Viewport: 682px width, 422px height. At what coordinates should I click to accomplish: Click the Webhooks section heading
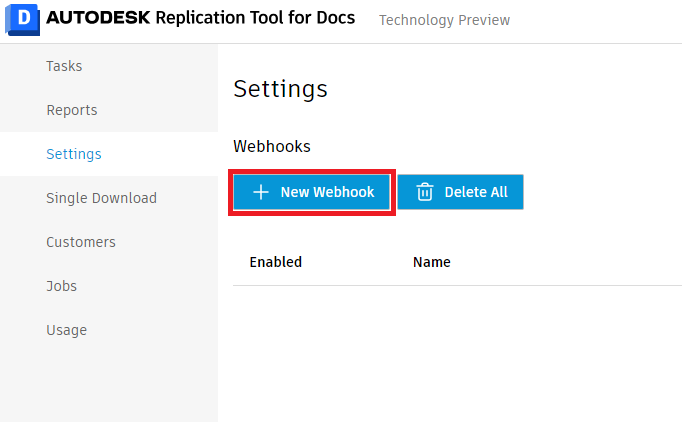coord(272,146)
